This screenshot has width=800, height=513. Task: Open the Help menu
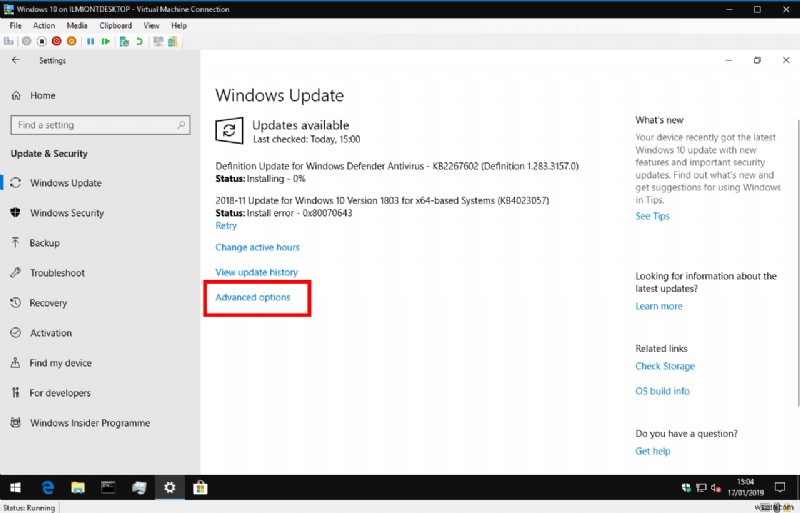179,26
